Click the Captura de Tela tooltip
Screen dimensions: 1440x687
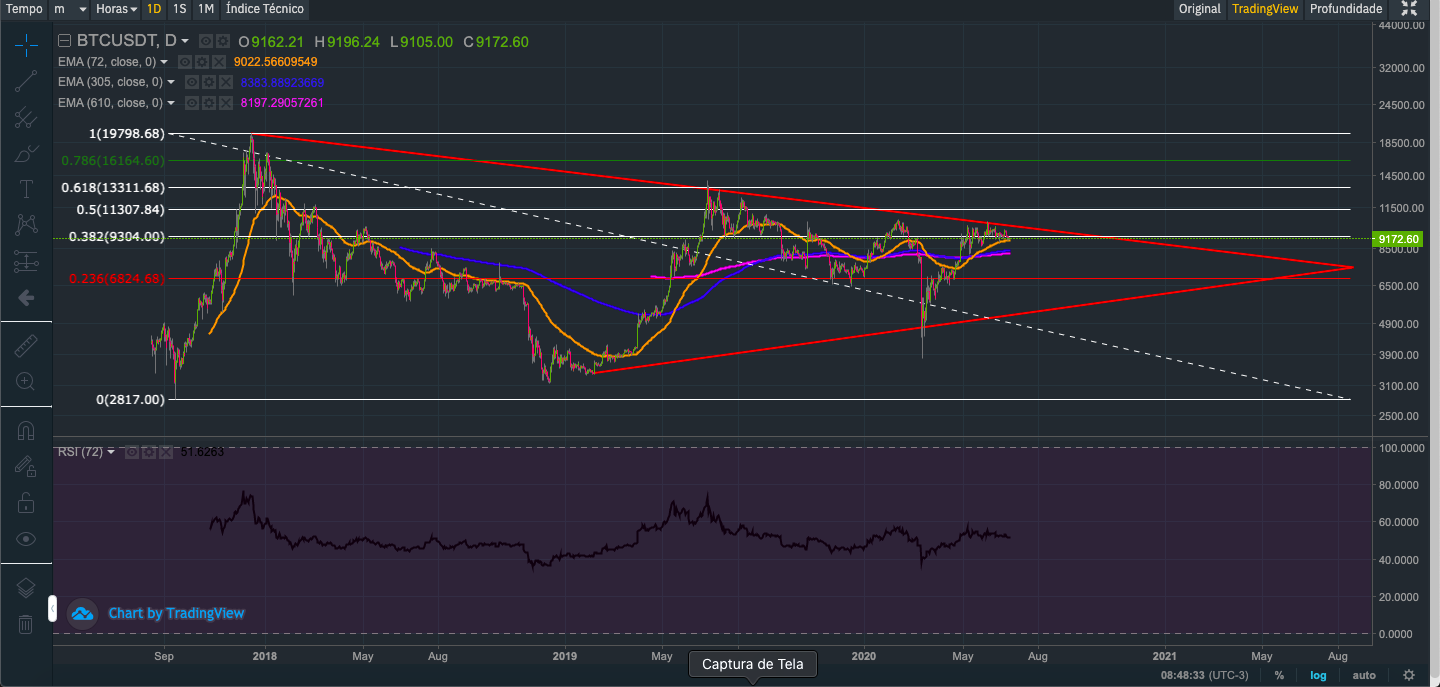[753, 664]
